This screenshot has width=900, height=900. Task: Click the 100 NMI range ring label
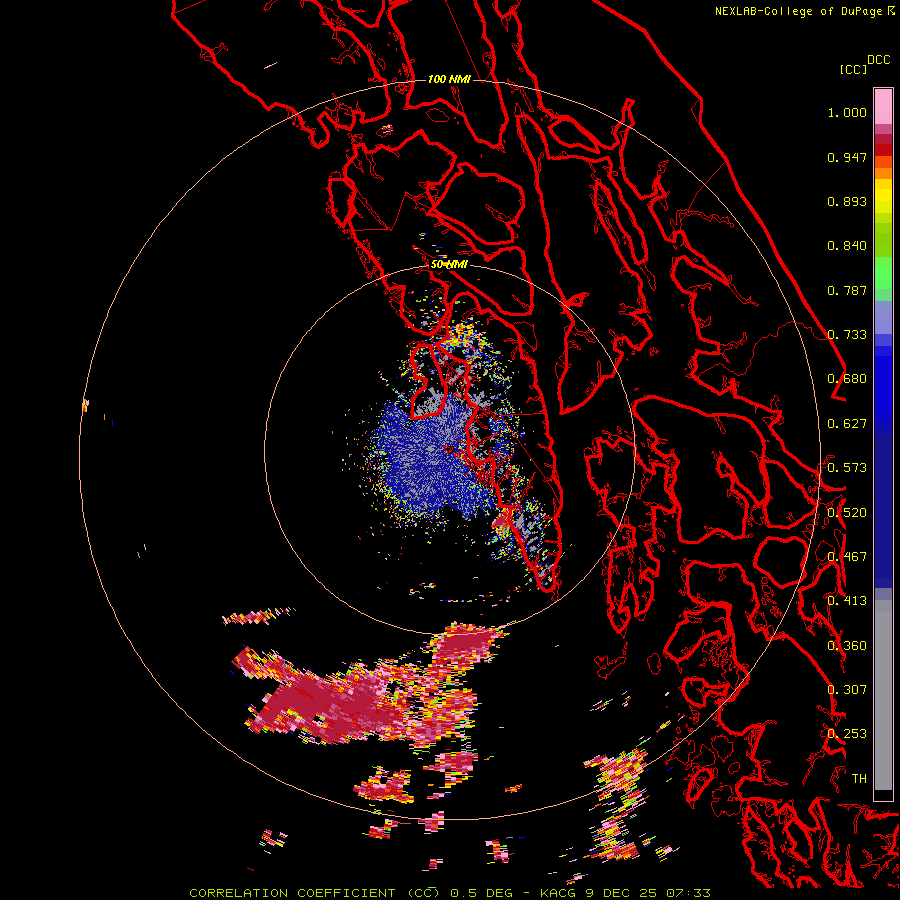pyautogui.click(x=449, y=79)
